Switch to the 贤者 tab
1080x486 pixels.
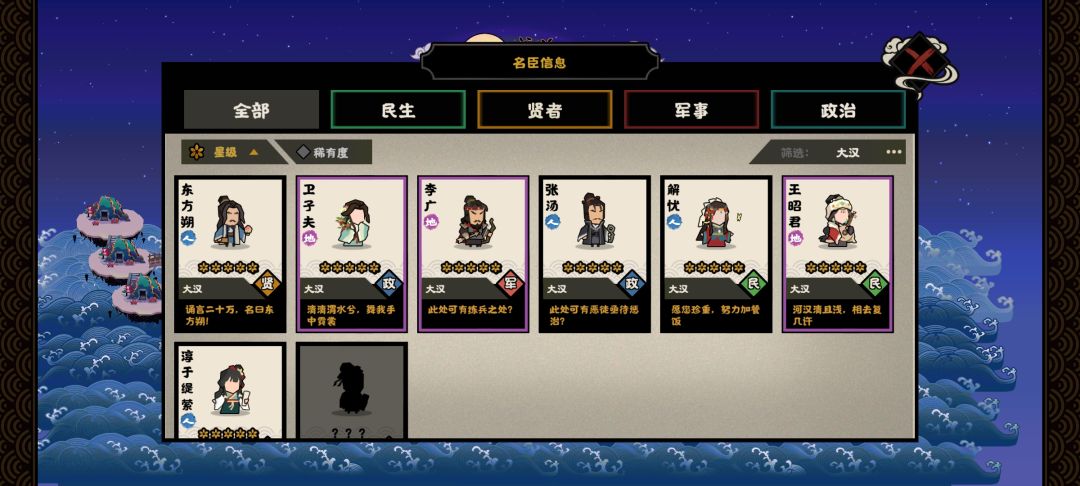[x=545, y=109]
